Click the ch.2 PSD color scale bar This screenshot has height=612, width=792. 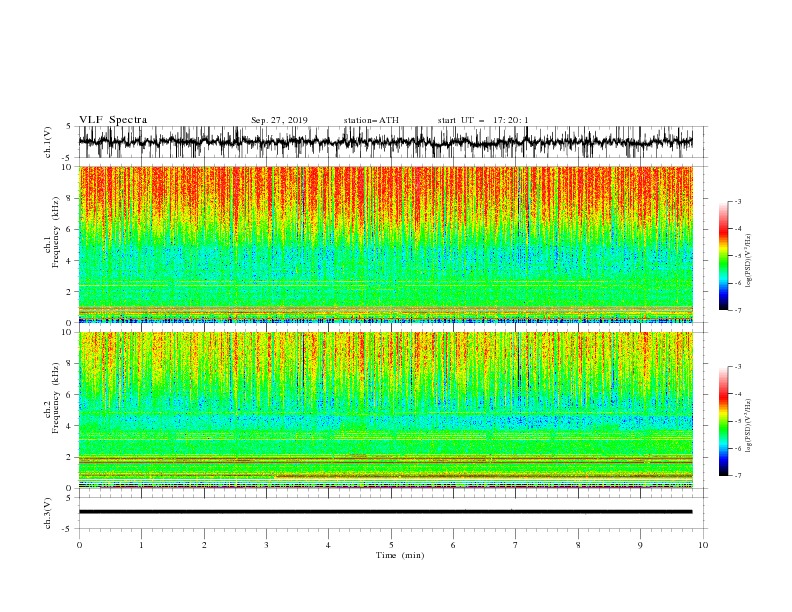tap(723, 421)
